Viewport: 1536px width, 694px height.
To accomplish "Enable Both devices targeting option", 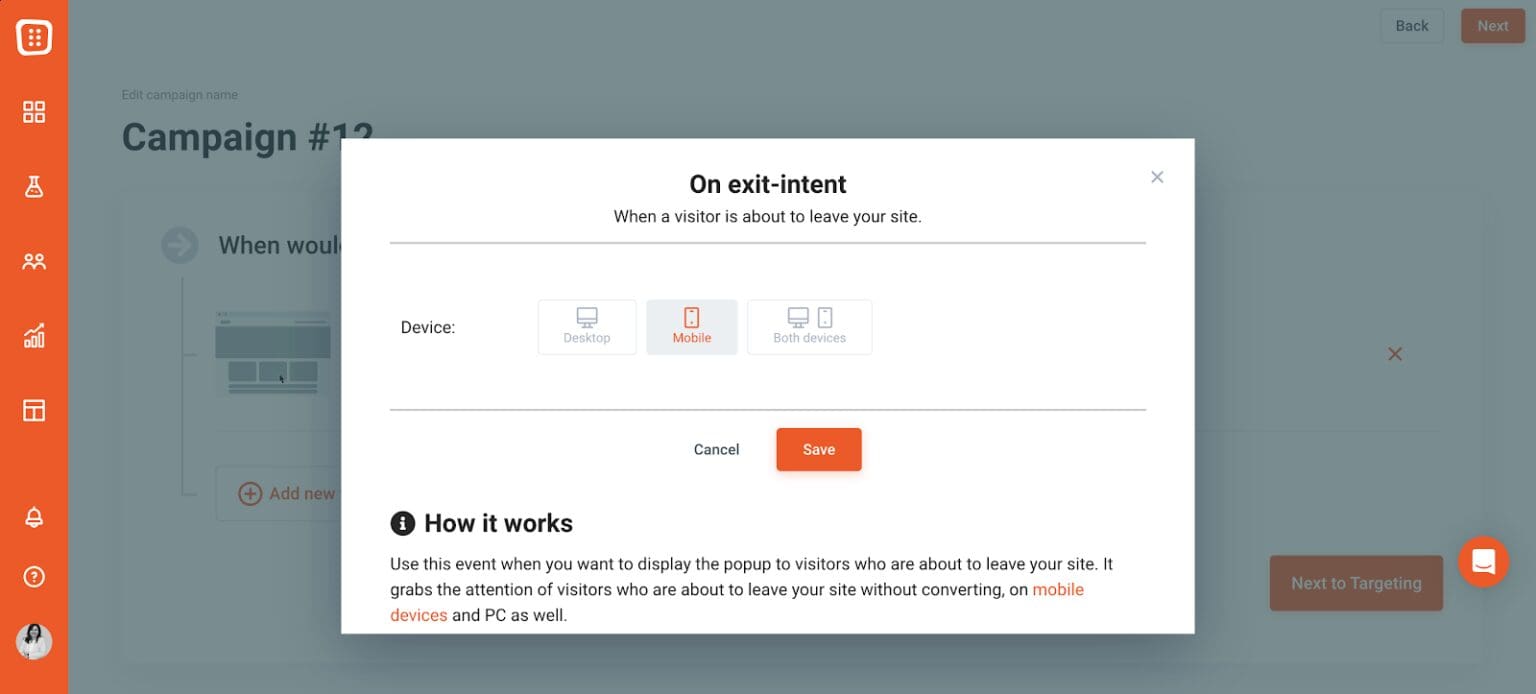I will (x=809, y=326).
